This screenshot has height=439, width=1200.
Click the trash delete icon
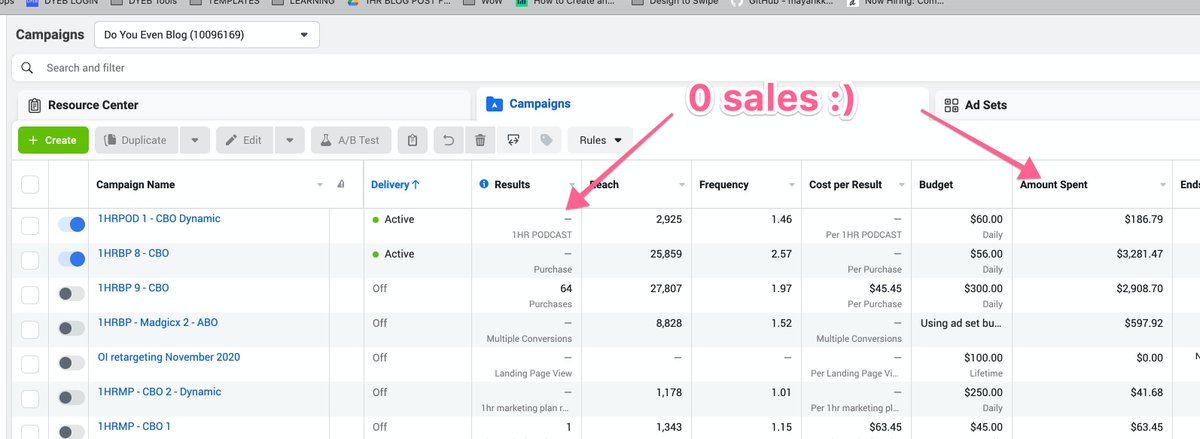(480, 140)
